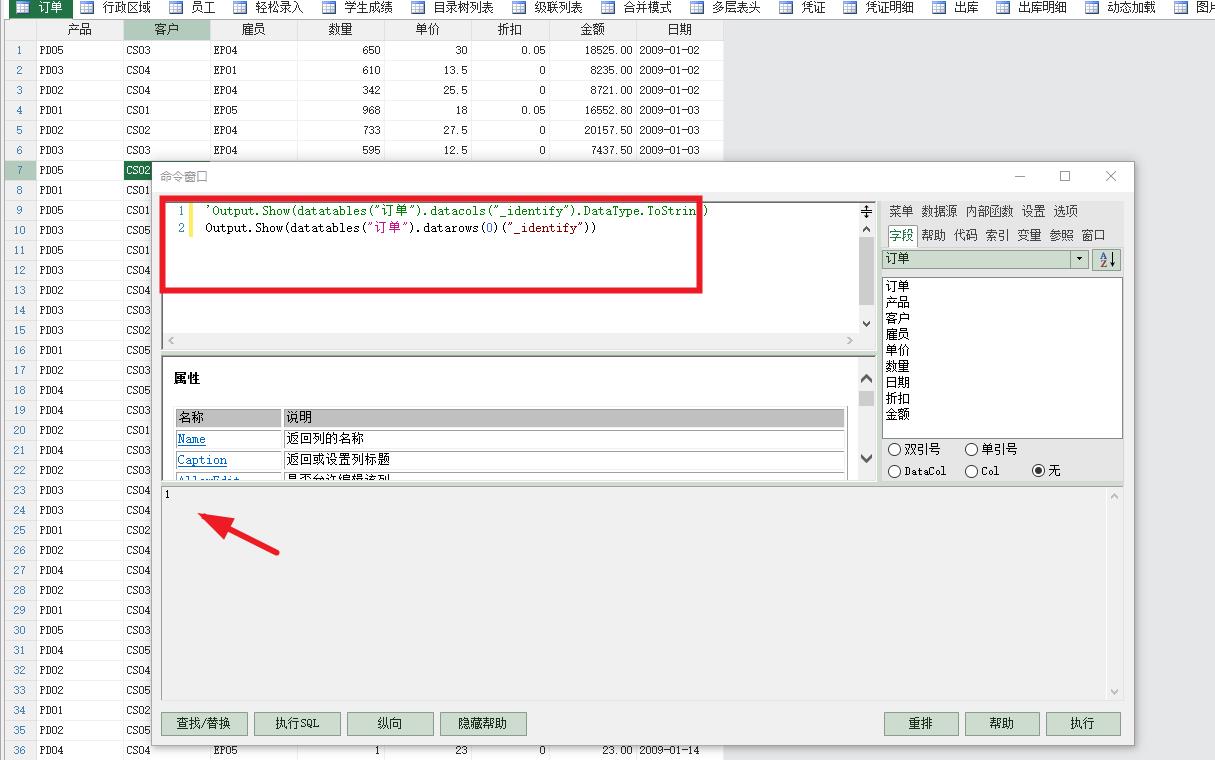Image resolution: width=1215 pixels, height=760 pixels.
Task: Select the 单引号 radio option
Action: point(971,450)
